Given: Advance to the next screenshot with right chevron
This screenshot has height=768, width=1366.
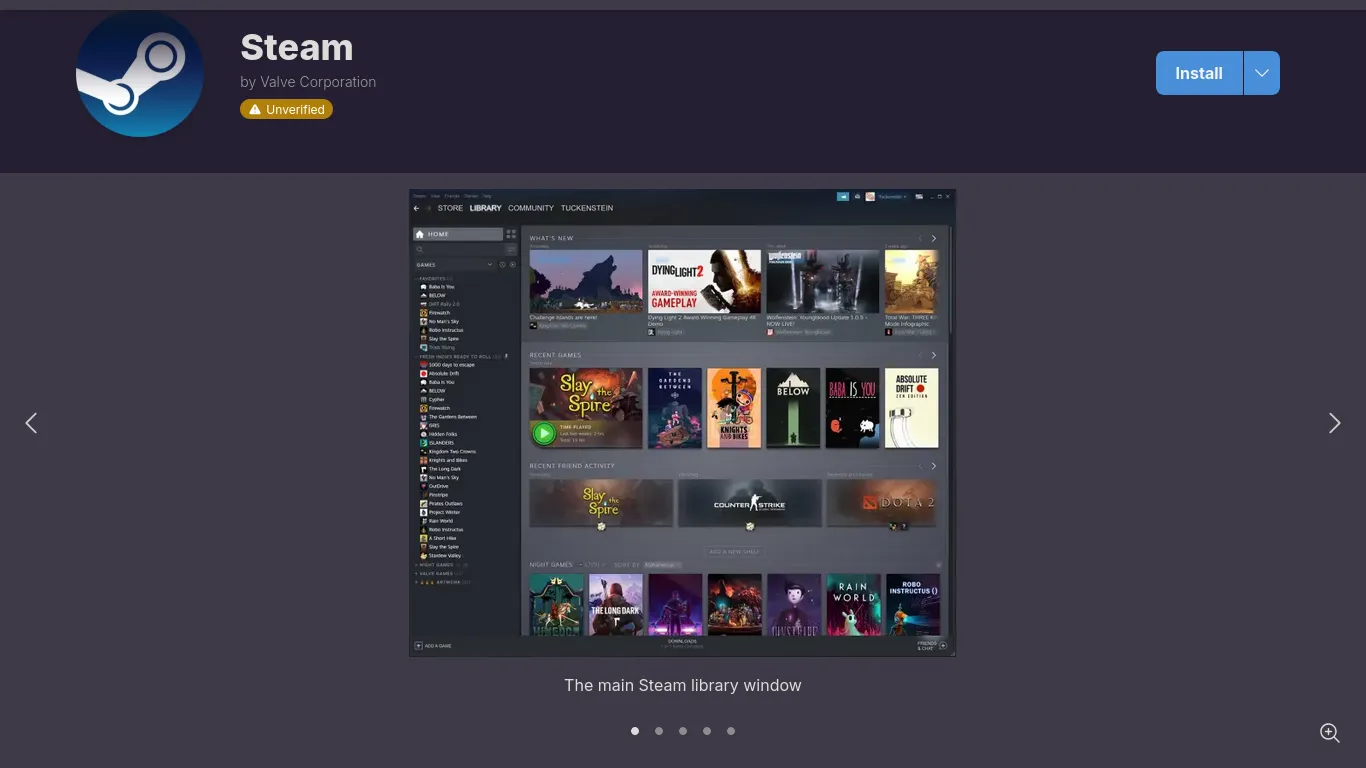Looking at the screenshot, I should pos(1334,423).
